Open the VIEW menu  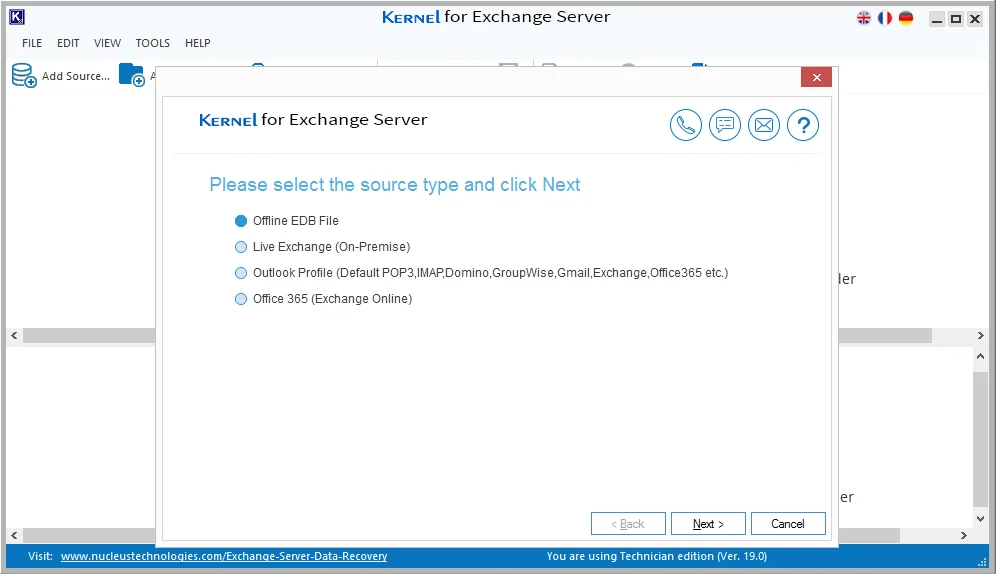(x=107, y=43)
